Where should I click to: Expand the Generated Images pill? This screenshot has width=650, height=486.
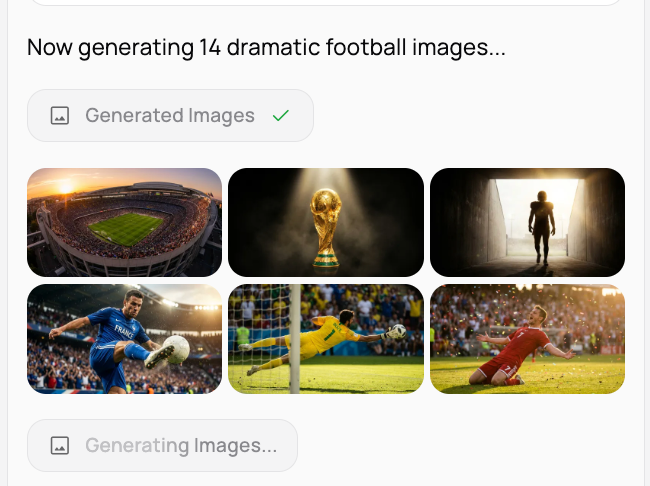click(170, 115)
